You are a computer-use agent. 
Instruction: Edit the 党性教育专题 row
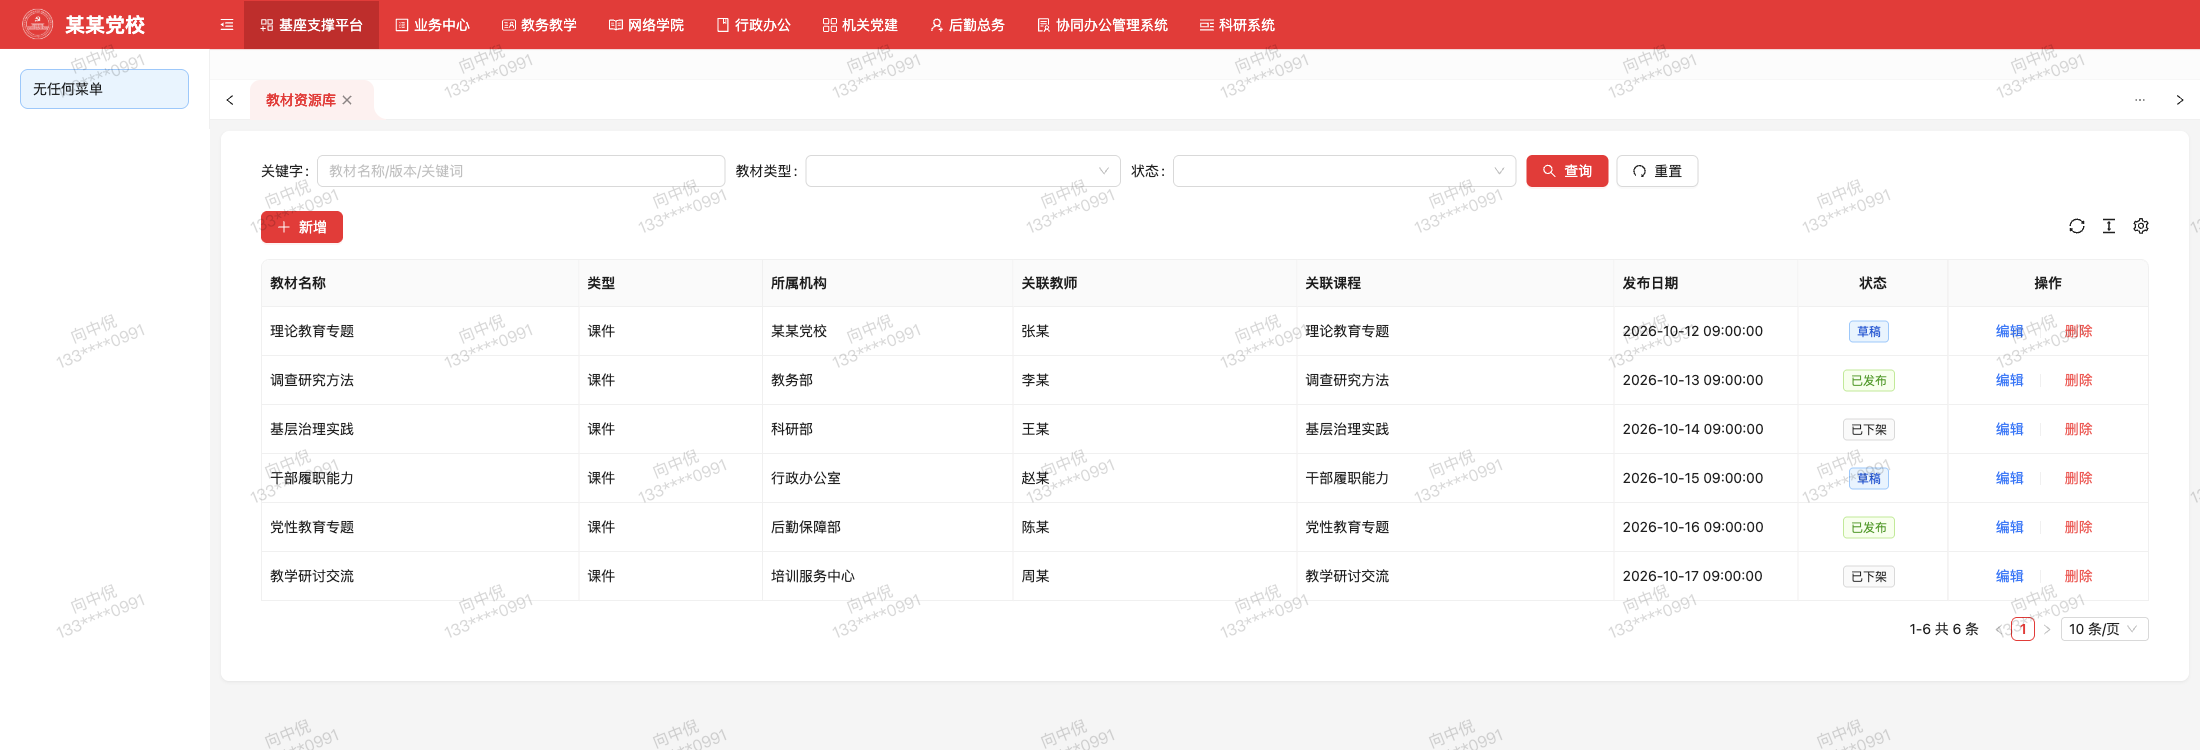[x=2009, y=527]
